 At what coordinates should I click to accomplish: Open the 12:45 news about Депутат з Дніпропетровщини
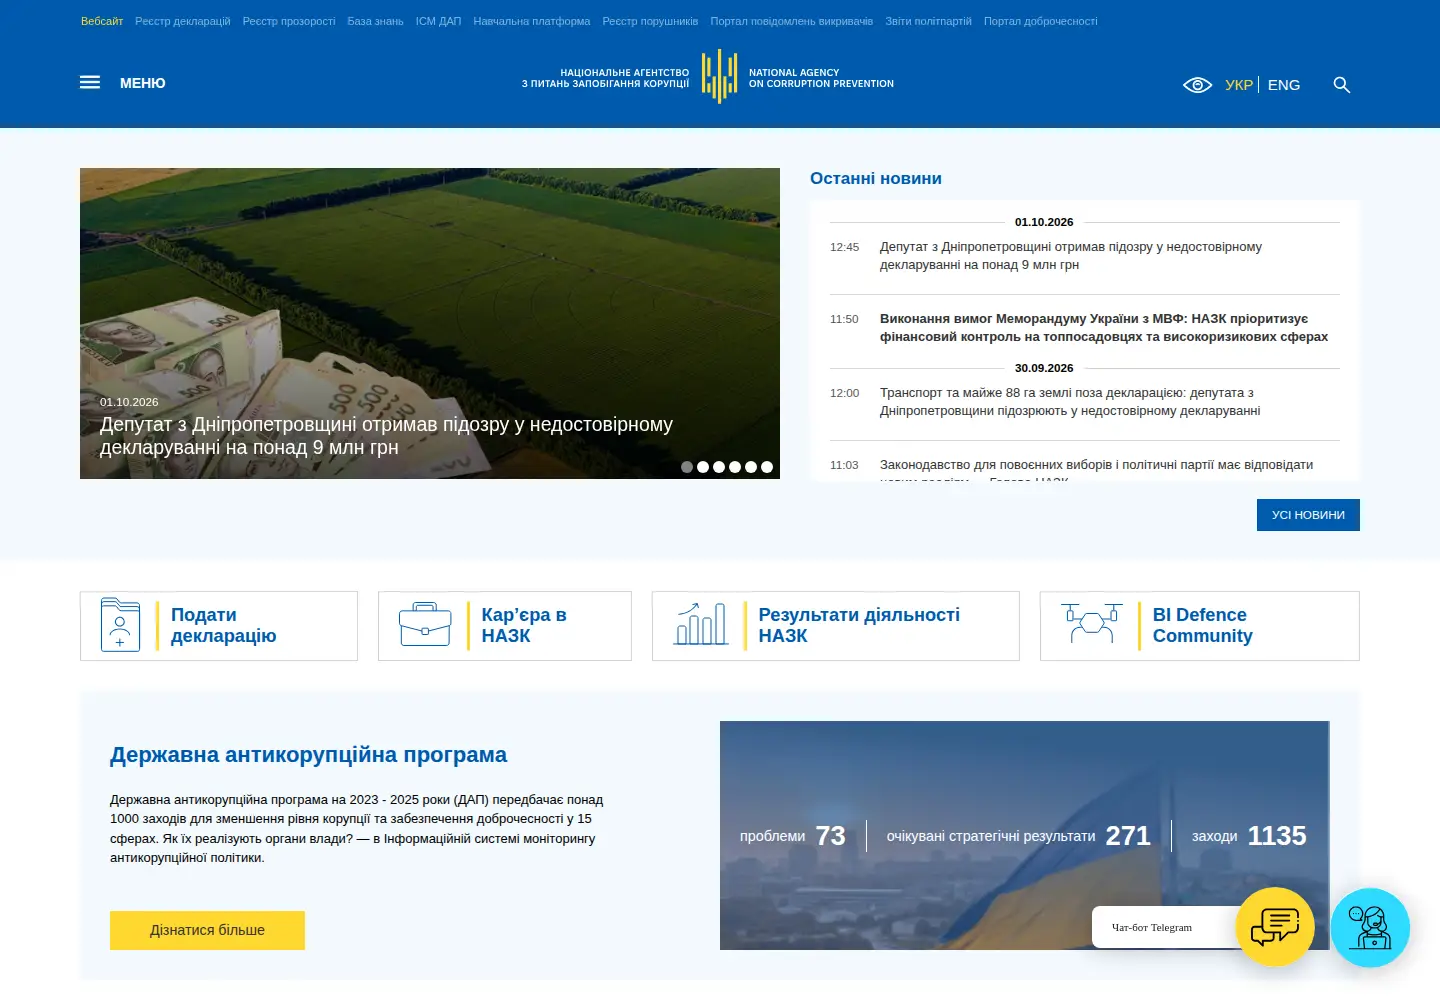tap(1071, 256)
